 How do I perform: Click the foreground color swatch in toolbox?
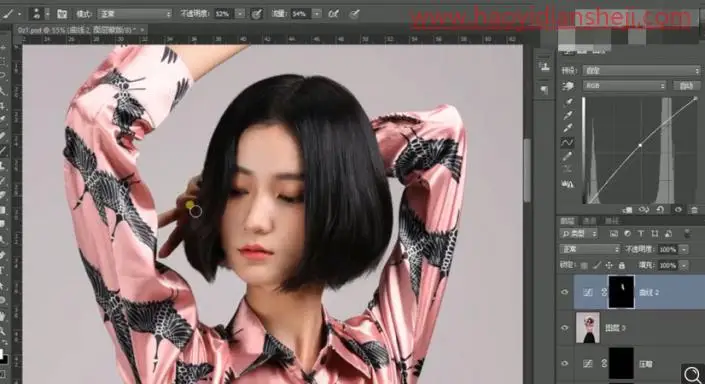tap(2, 353)
